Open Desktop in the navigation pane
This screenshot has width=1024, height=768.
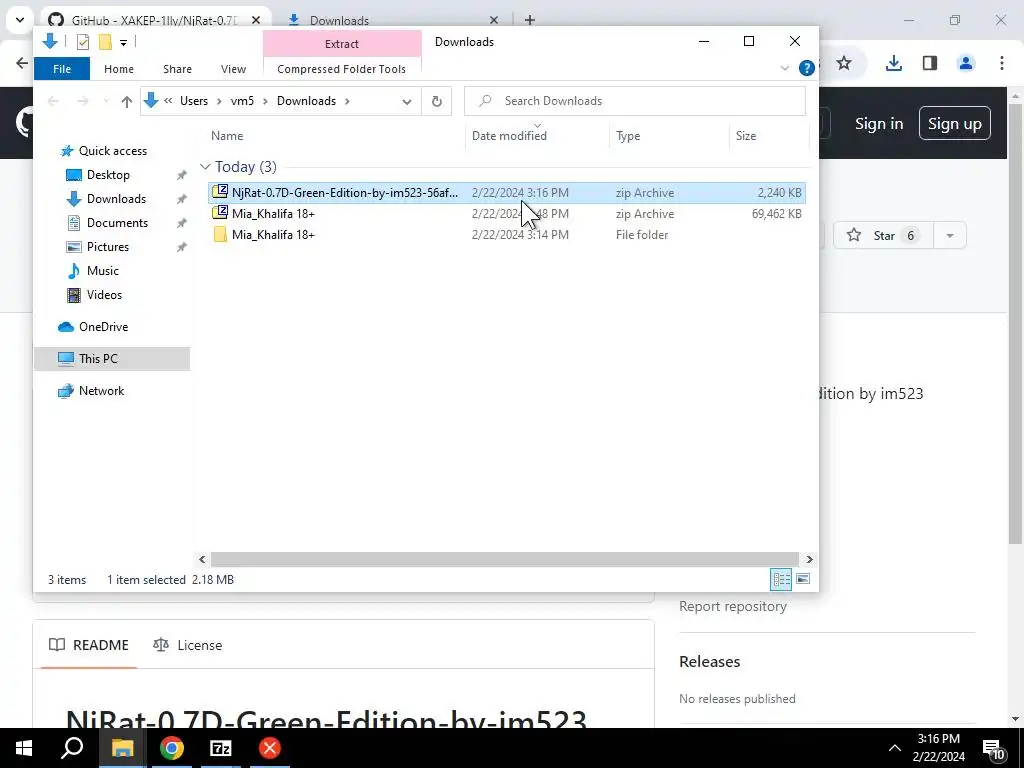(108, 175)
